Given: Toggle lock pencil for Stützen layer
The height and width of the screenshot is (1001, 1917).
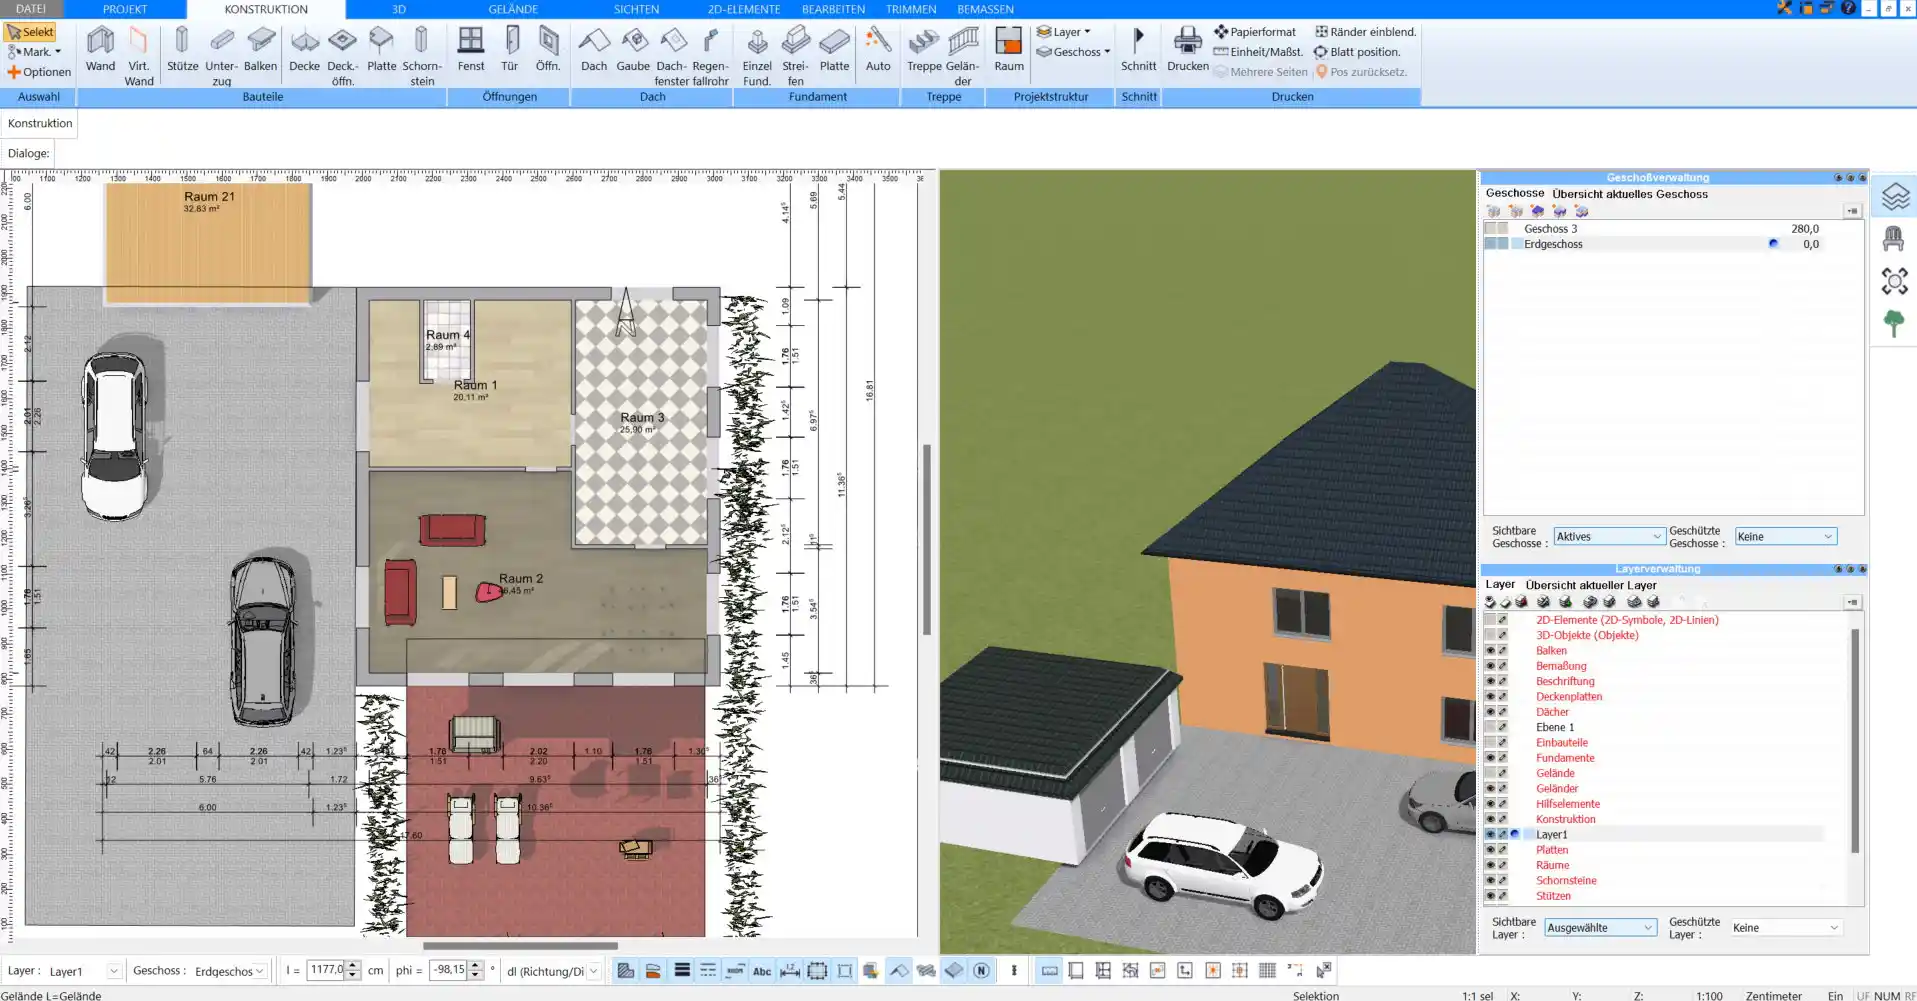Looking at the screenshot, I should (x=1503, y=896).
